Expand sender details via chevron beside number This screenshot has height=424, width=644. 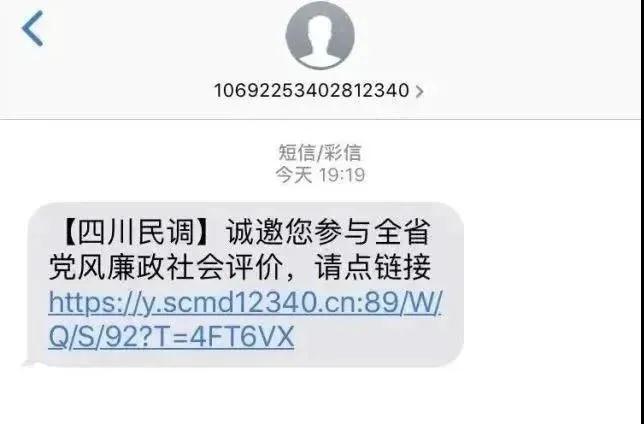(x=419, y=91)
